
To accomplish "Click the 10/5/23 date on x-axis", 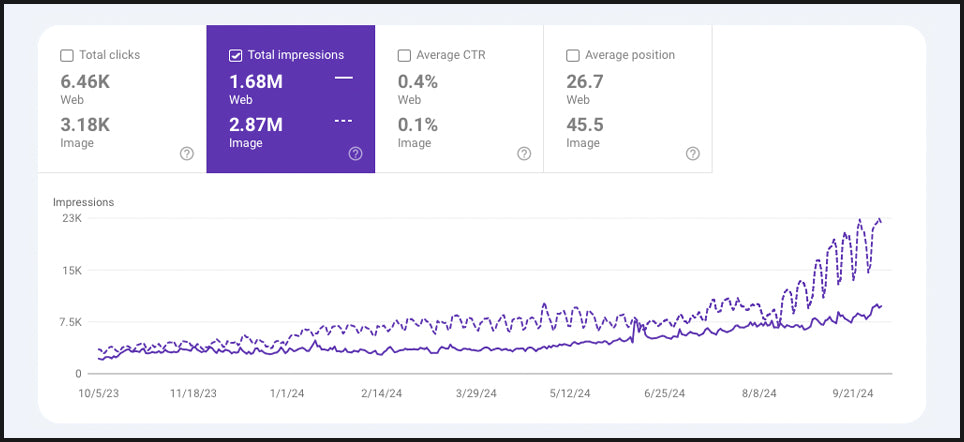I will tap(98, 394).
